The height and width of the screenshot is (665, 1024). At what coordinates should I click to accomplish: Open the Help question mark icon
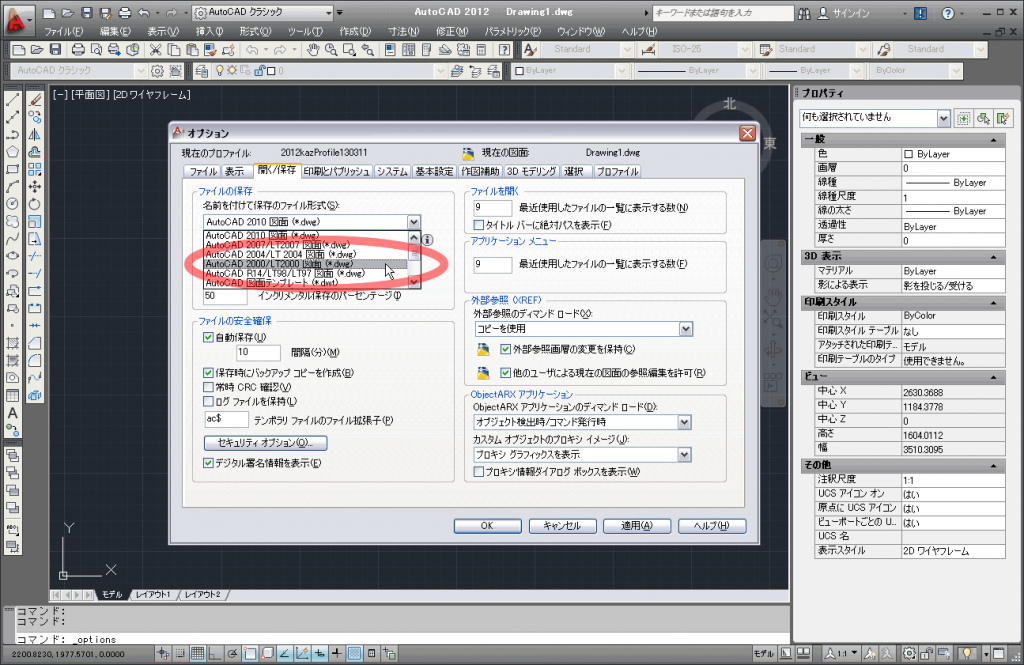[504, 50]
